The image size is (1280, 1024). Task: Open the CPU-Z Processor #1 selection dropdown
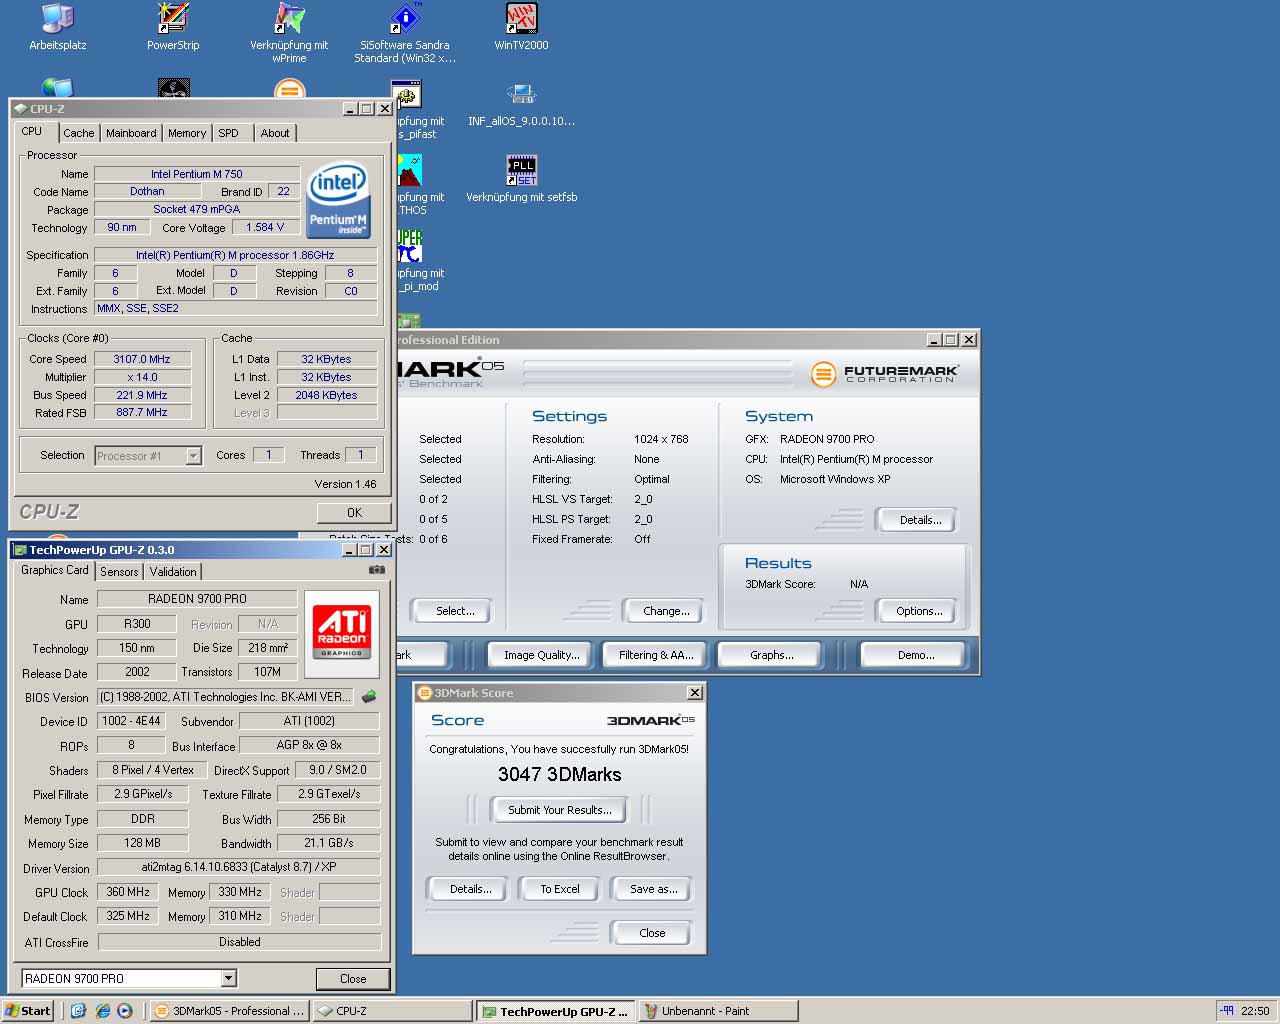(194, 456)
